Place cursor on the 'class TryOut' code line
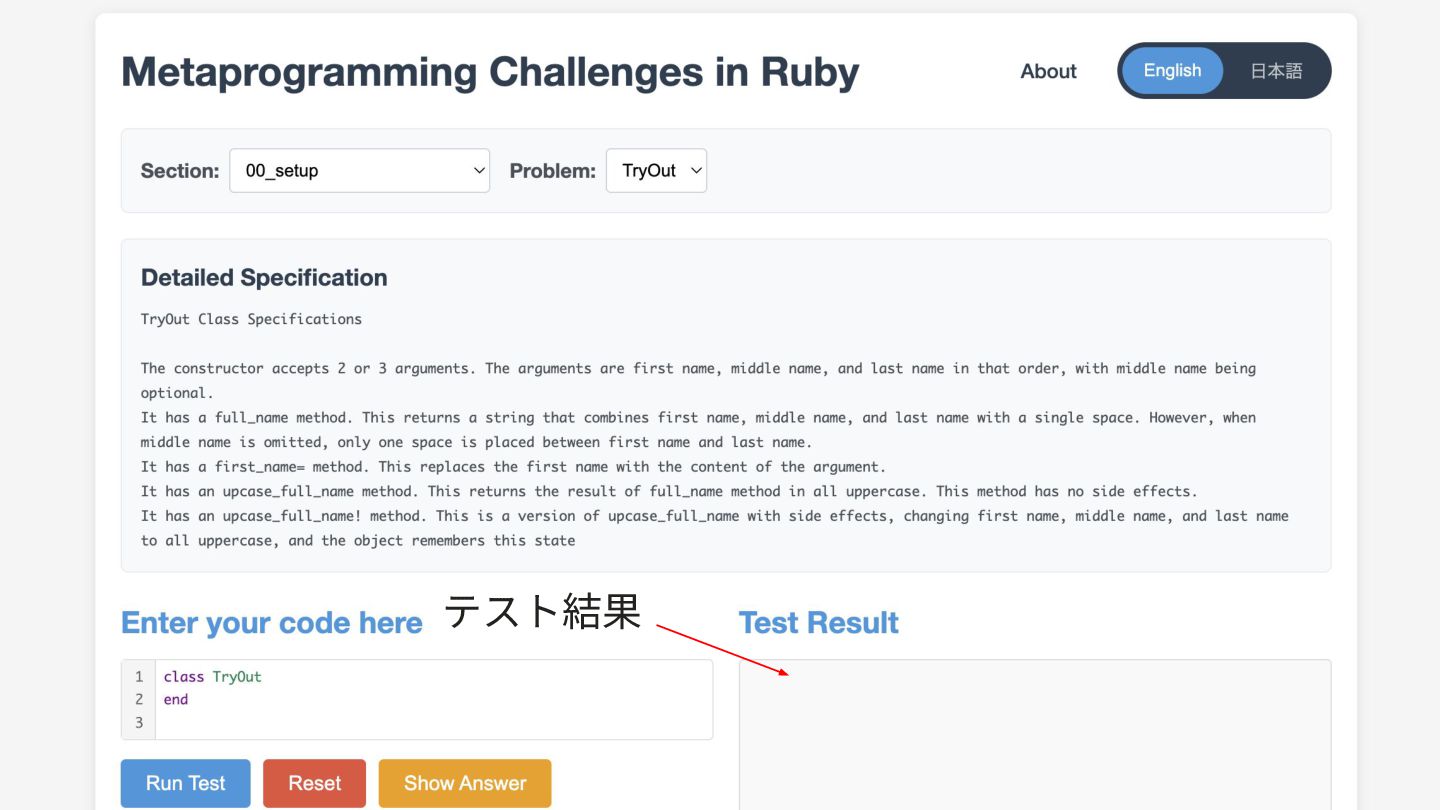 point(213,677)
